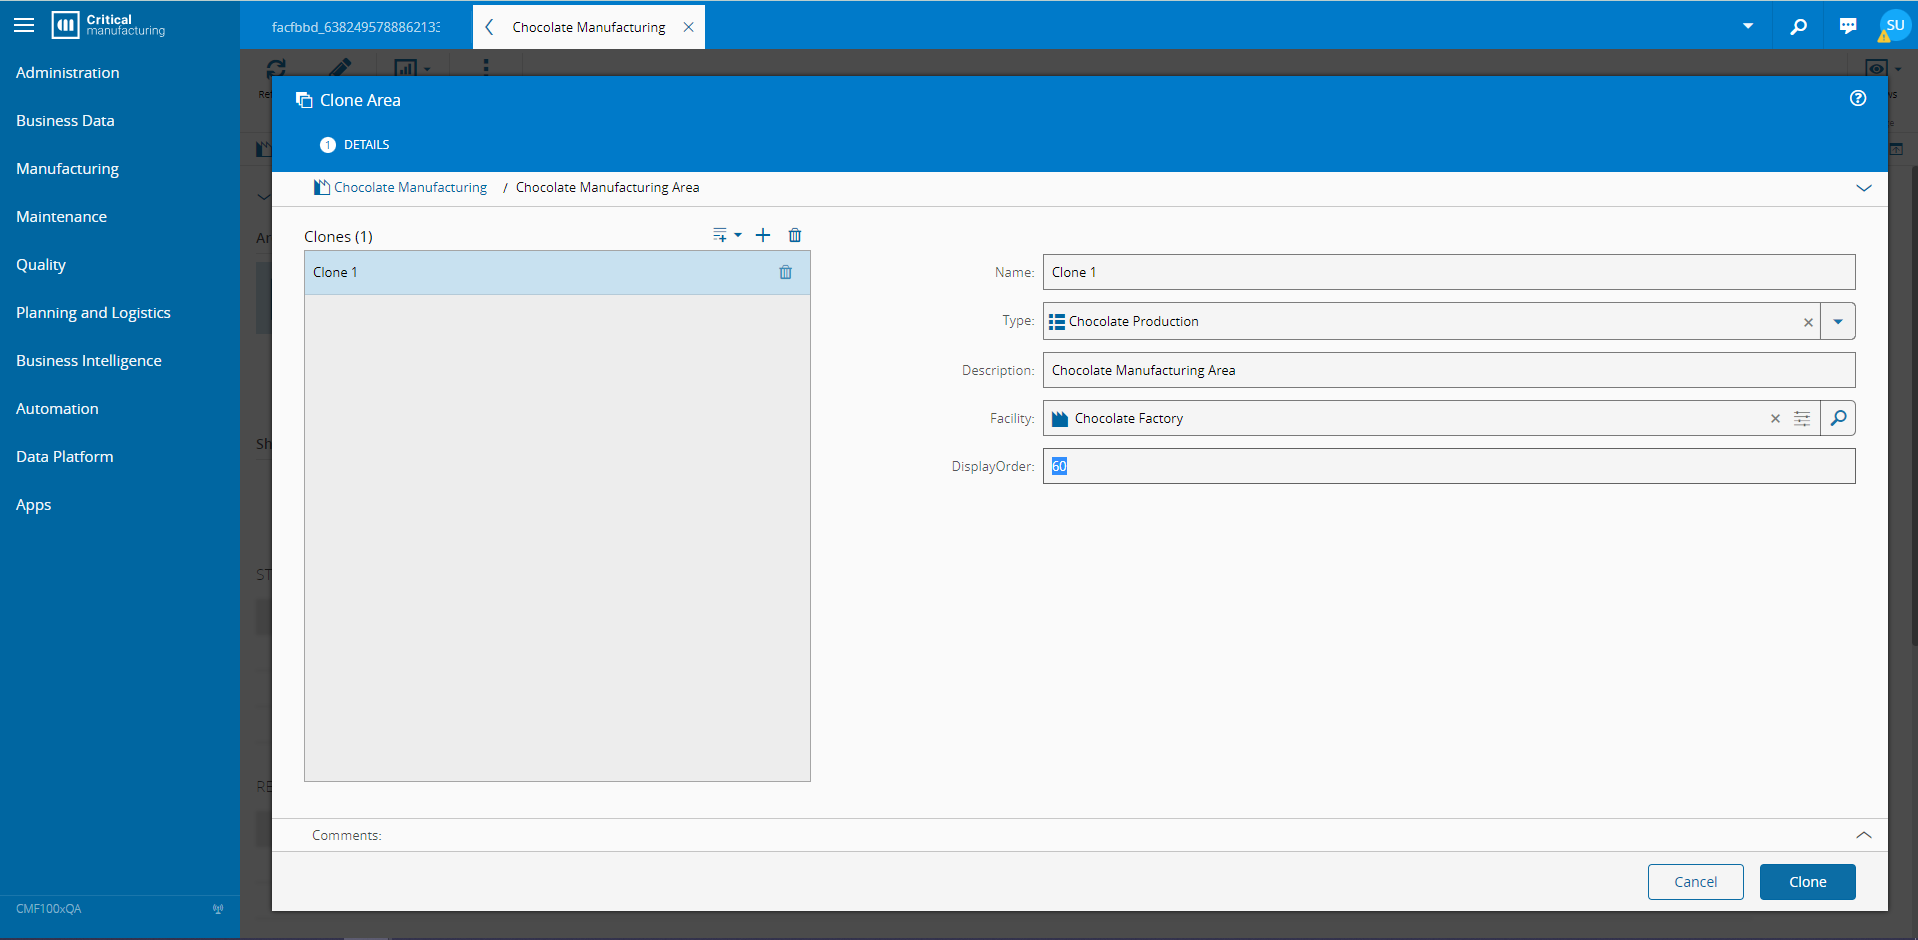
Task: Expand the Type dropdown list
Action: click(1838, 321)
